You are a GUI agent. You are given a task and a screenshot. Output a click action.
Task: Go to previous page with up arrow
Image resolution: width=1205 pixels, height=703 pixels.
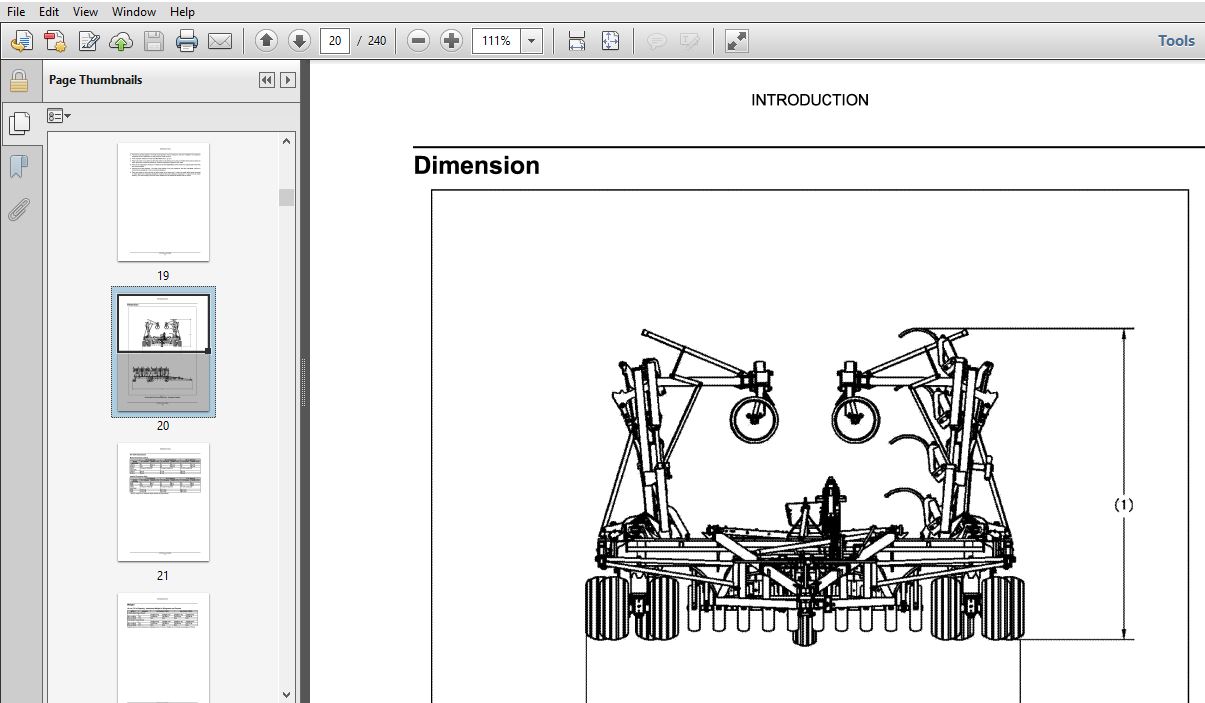coord(266,41)
